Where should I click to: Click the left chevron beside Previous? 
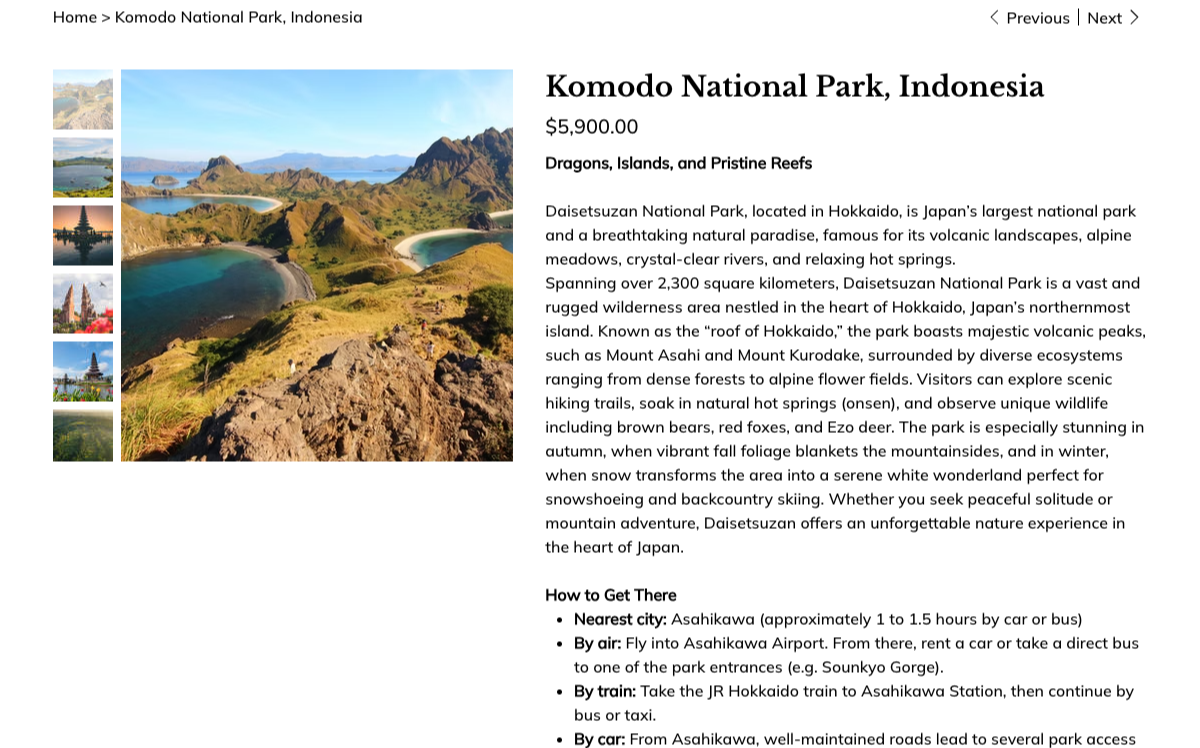(x=994, y=17)
